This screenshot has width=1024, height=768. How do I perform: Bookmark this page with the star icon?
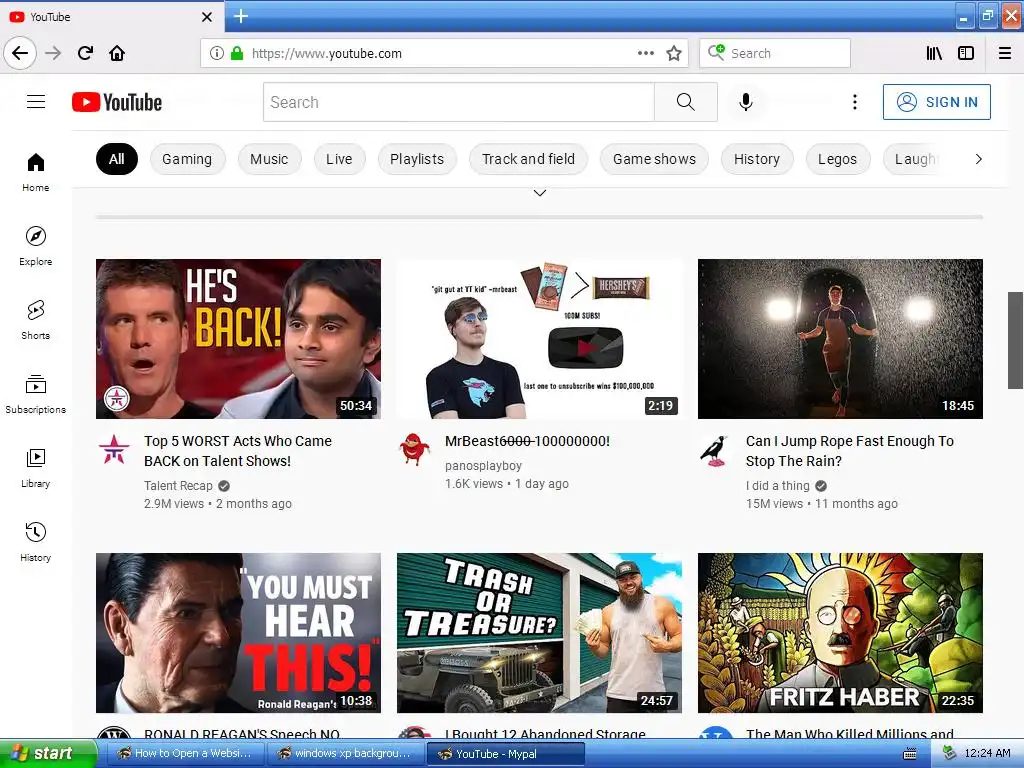point(674,53)
